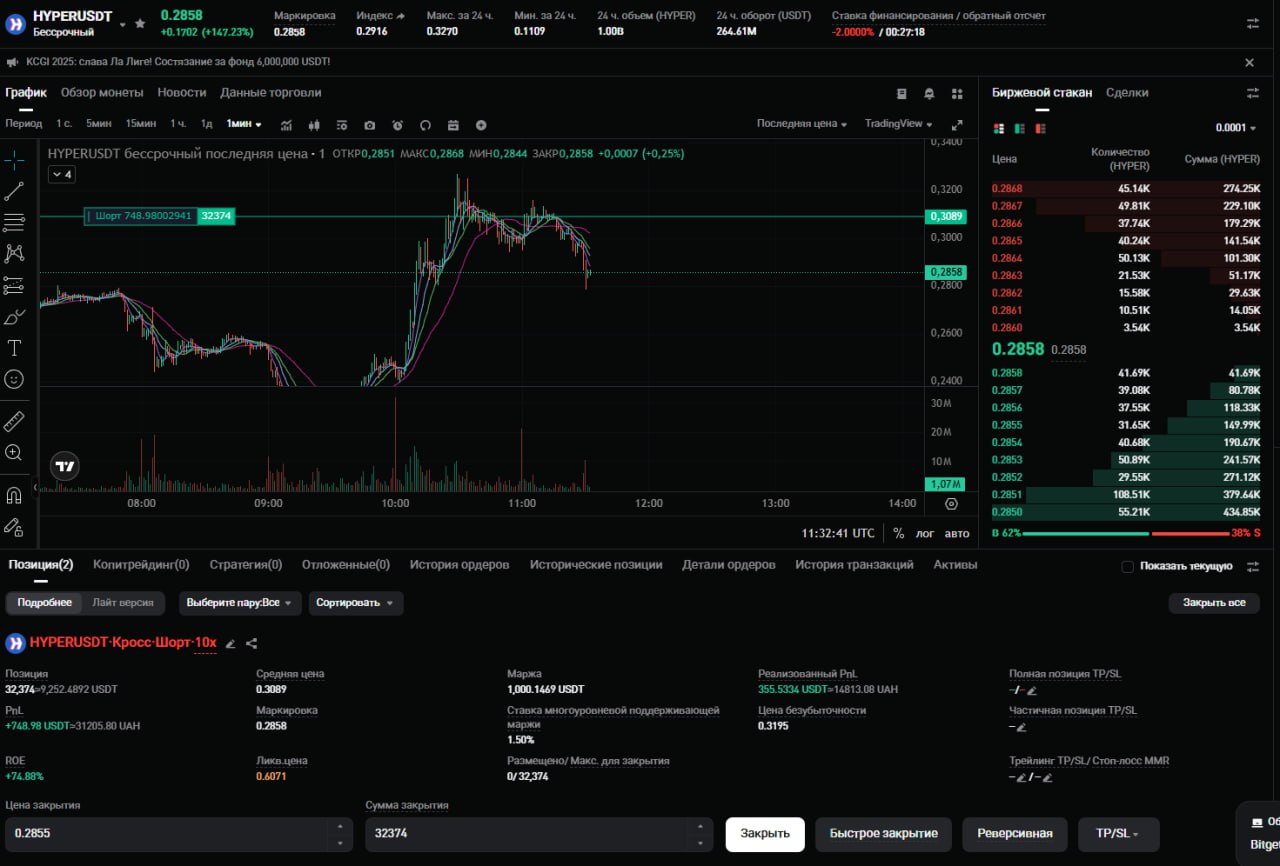Toggle lock all drawing tools

pos(14,526)
